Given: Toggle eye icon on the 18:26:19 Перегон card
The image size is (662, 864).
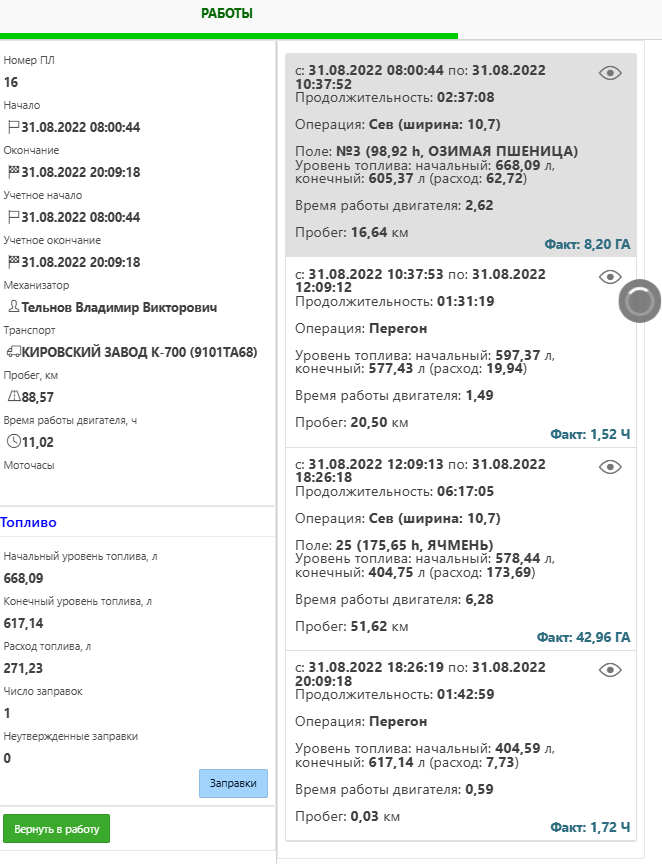Looking at the screenshot, I should (x=610, y=670).
